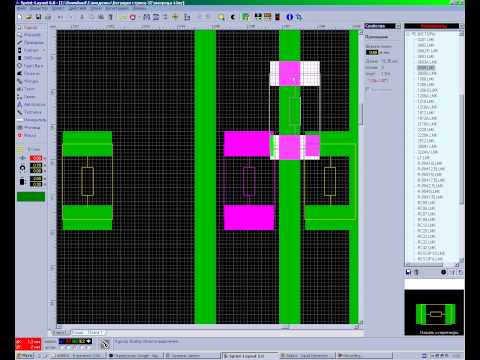Click the macro library list scrollbar

click(462, 147)
